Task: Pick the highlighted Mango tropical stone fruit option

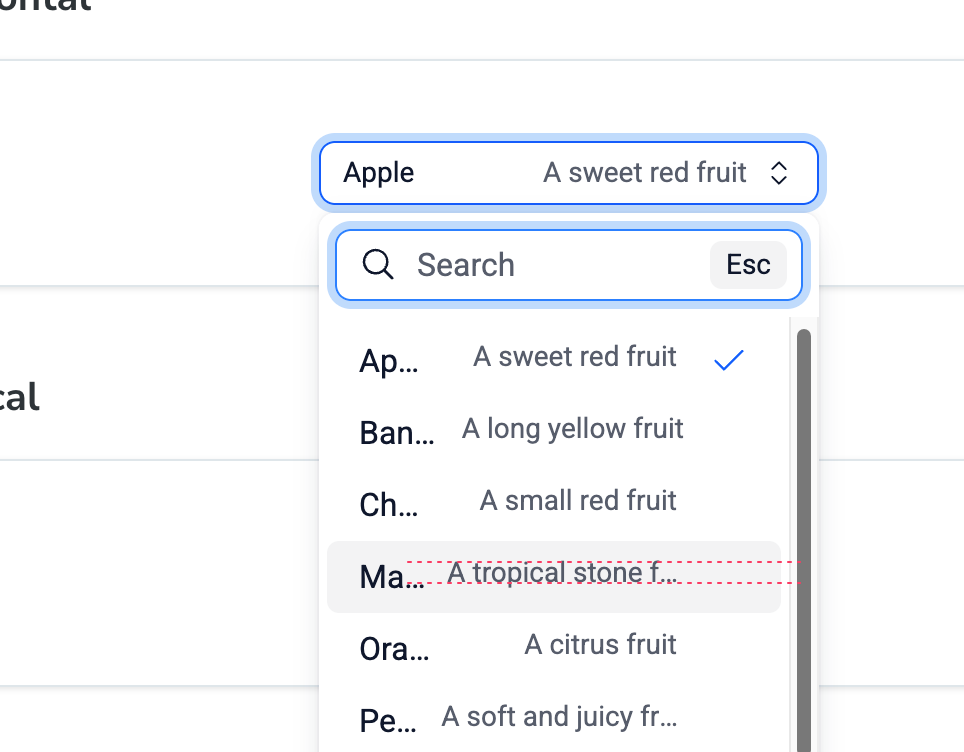Action: coord(553,576)
